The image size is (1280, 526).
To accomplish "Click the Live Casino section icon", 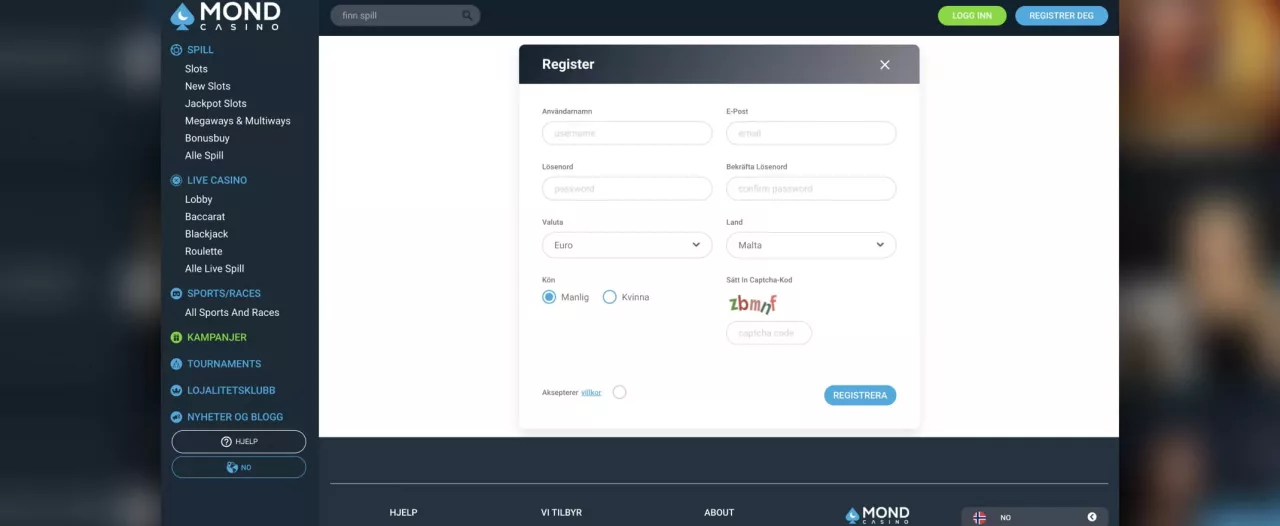I will pos(176,180).
